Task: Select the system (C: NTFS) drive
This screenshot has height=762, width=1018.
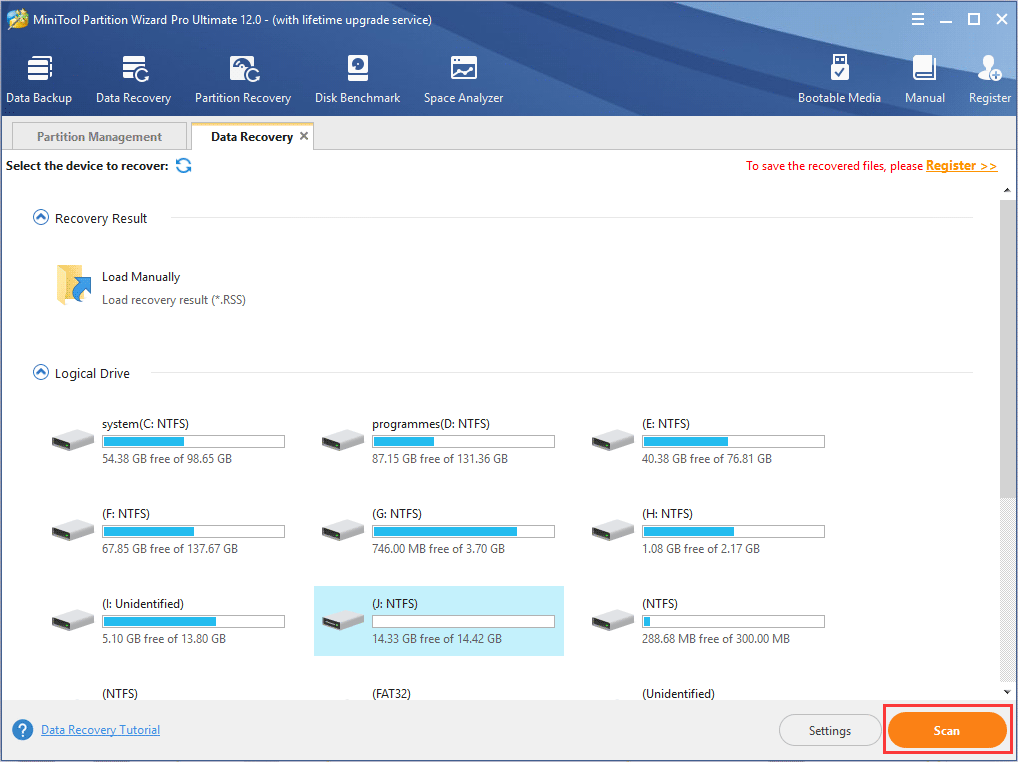Action: point(168,441)
